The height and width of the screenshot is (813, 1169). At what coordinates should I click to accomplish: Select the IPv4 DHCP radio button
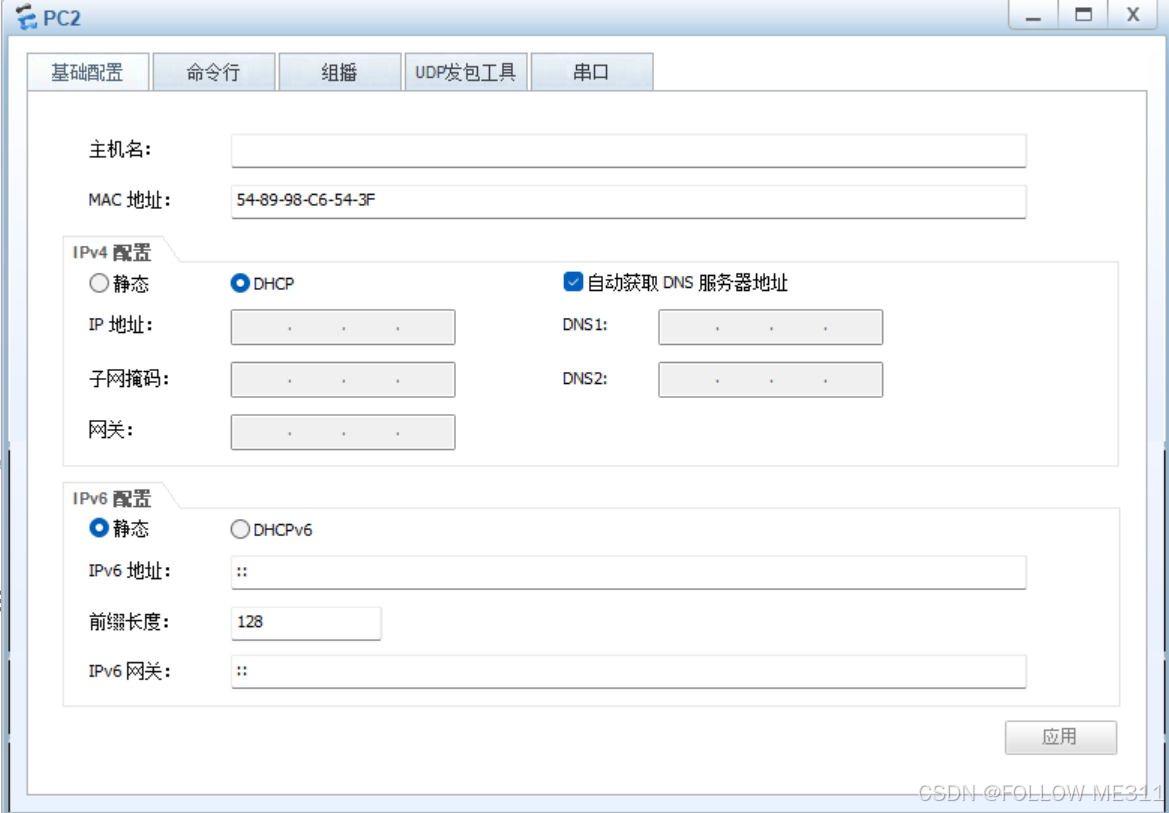(x=240, y=283)
